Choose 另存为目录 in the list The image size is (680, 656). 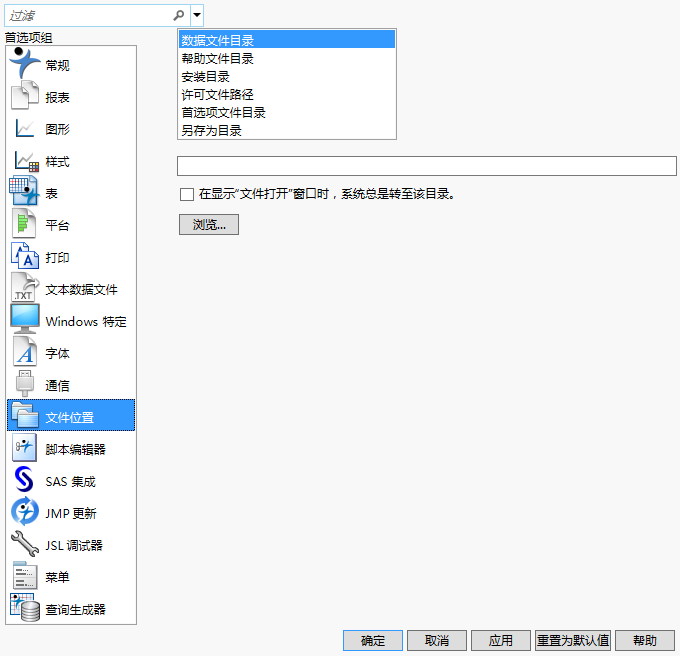point(287,131)
